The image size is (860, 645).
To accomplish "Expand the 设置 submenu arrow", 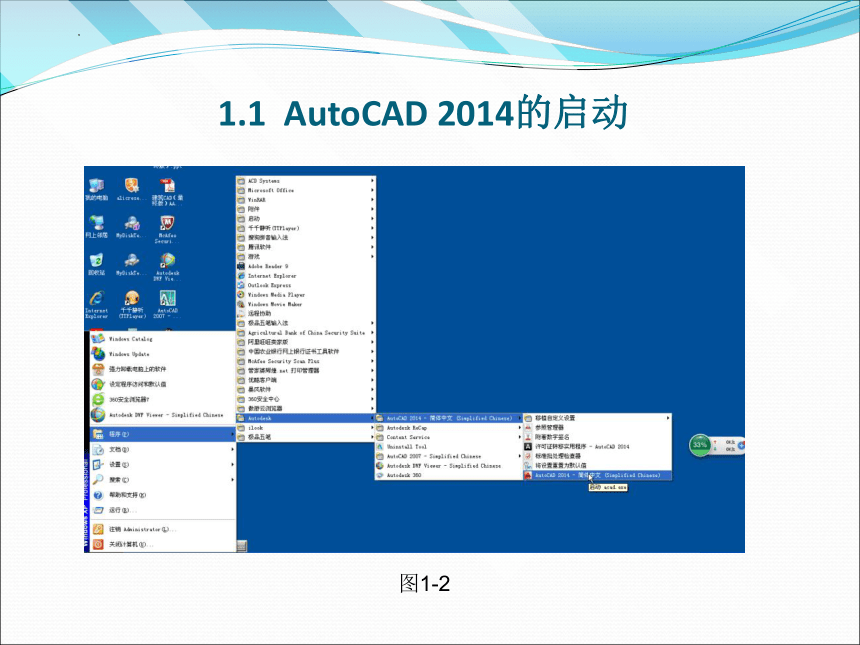I will click(233, 465).
